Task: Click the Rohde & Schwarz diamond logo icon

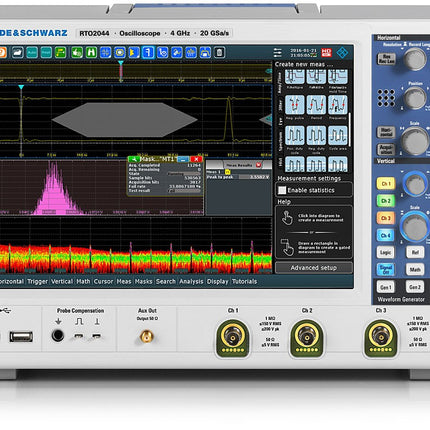Action: (342, 52)
